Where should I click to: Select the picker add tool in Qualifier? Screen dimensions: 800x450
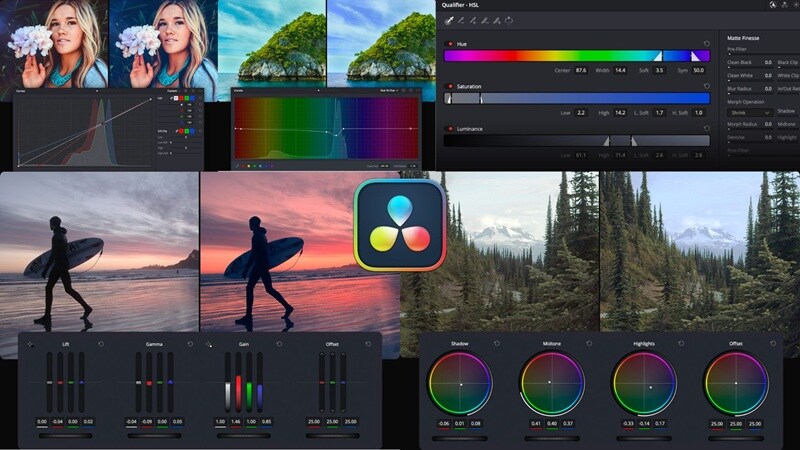click(473, 20)
